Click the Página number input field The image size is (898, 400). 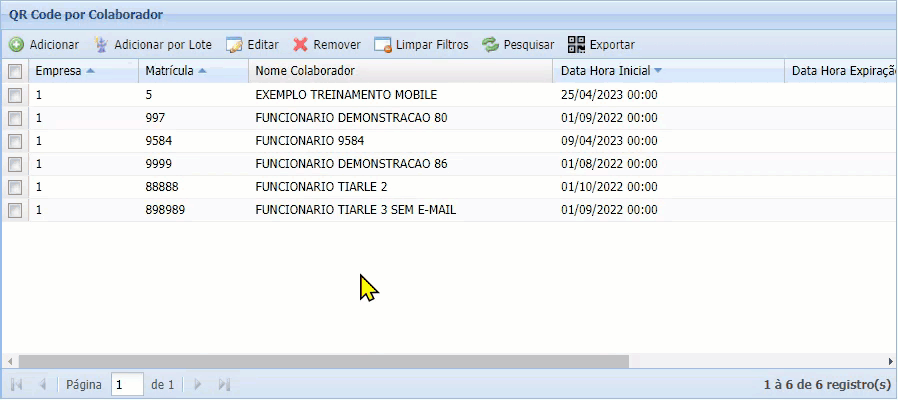coord(127,384)
